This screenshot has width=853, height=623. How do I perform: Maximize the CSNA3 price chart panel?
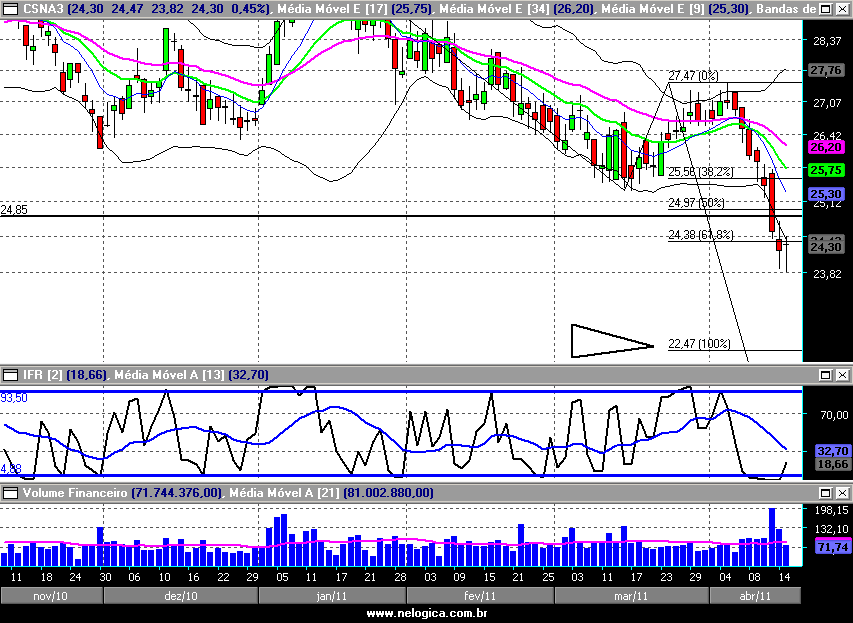pos(826,9)
